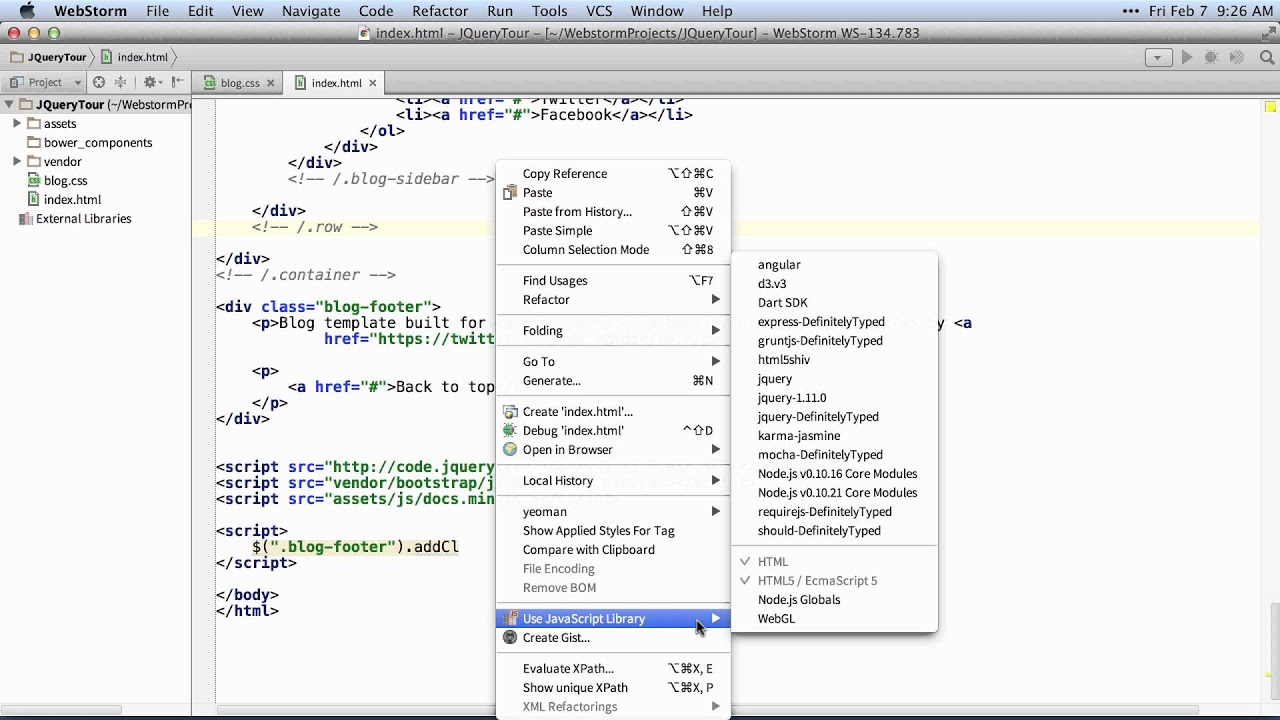Click the Create 'index.html' run config icon

click(x=510, y=411)
